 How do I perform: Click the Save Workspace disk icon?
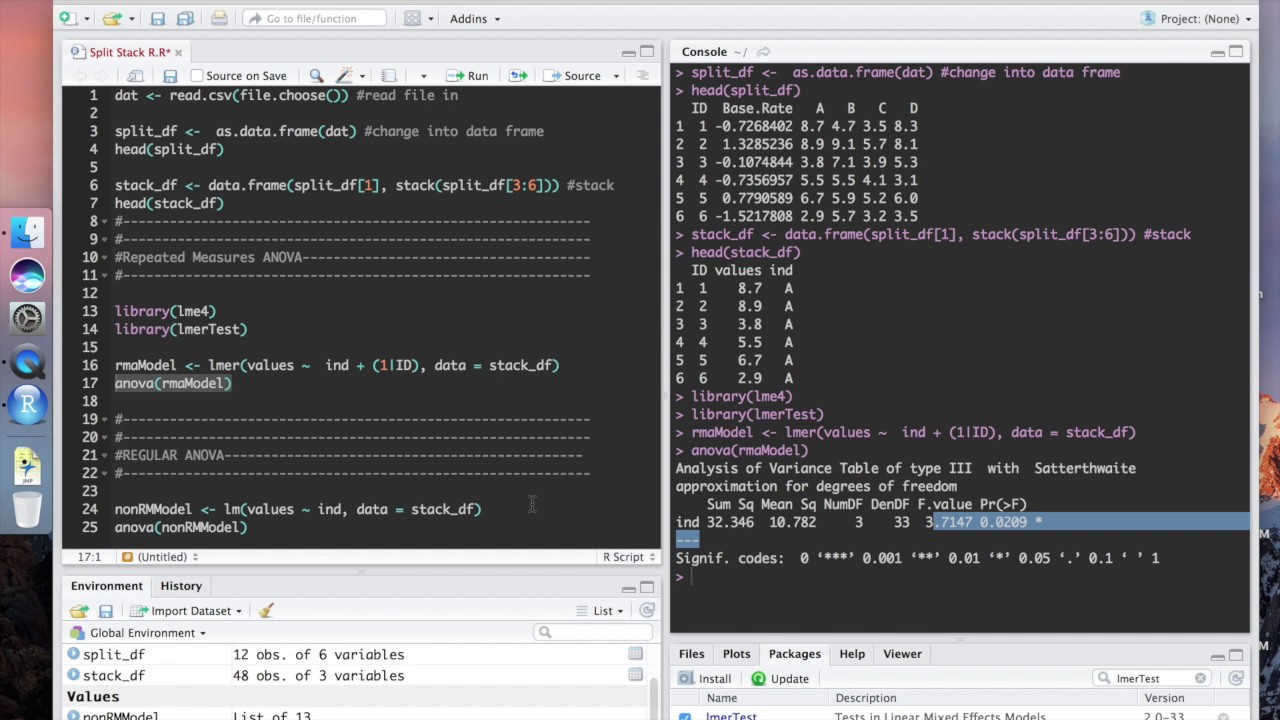tap(105, 611)
